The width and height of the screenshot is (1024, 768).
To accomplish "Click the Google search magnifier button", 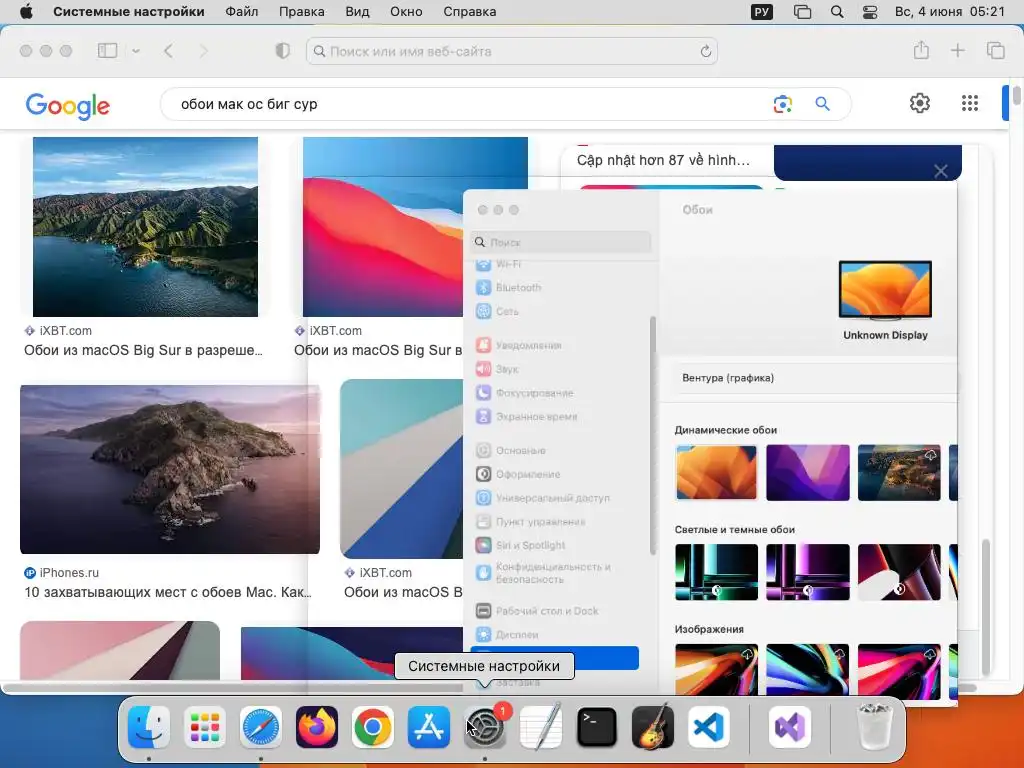I will 822,104.
